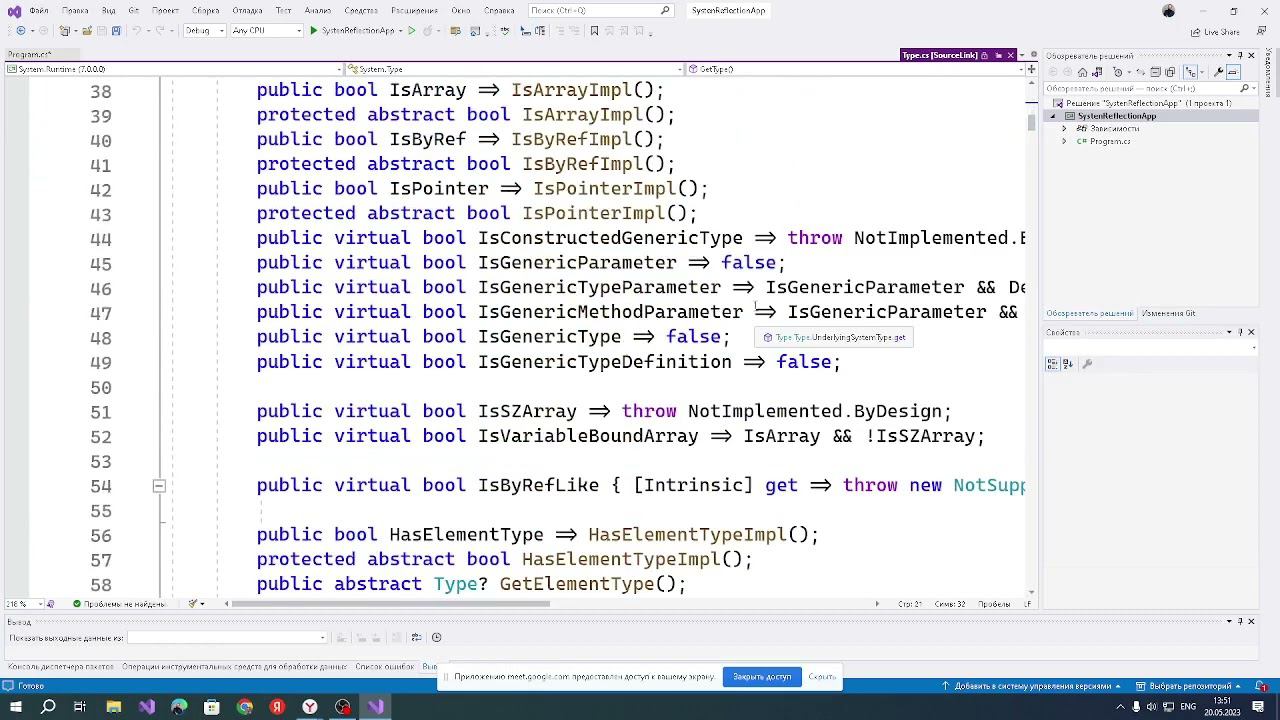Viewport: 1280px width, 720px height.
Task: Open the Microsoft Store taskbar icon
Action: (212, 707)
